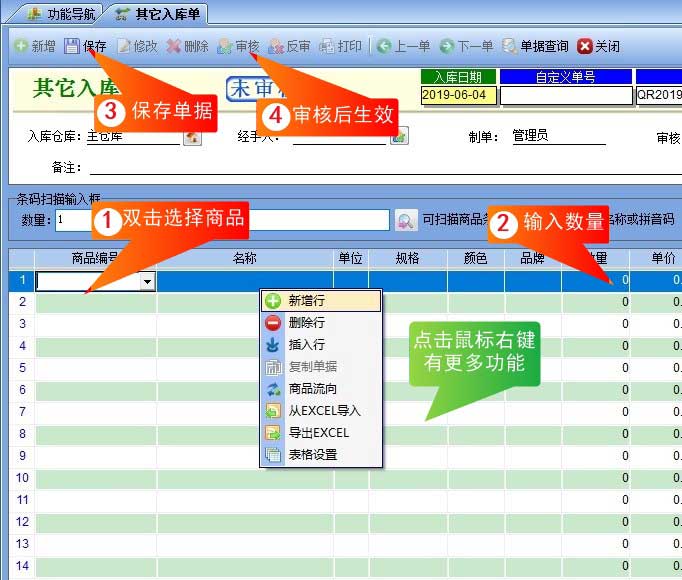Click the 打印 (Print) toolbar icon

click(327, 46)
